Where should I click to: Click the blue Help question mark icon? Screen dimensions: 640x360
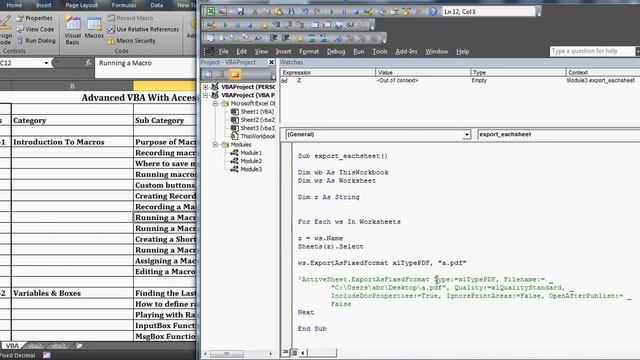pyautogui.click(x=433, y=11)
